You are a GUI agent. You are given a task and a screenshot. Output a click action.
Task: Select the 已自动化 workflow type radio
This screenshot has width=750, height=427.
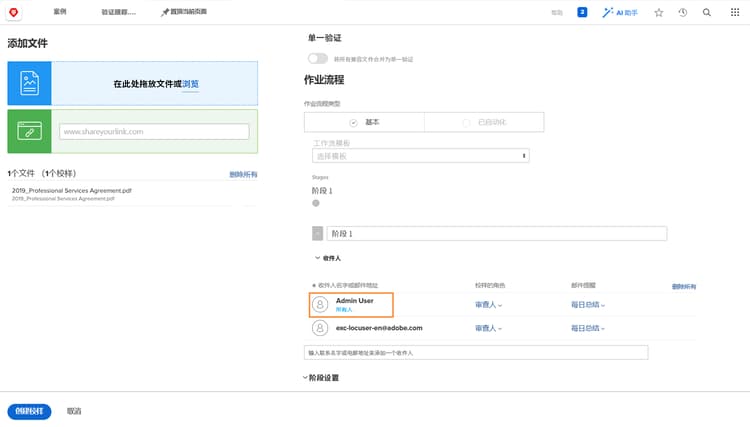coord(466,123)
